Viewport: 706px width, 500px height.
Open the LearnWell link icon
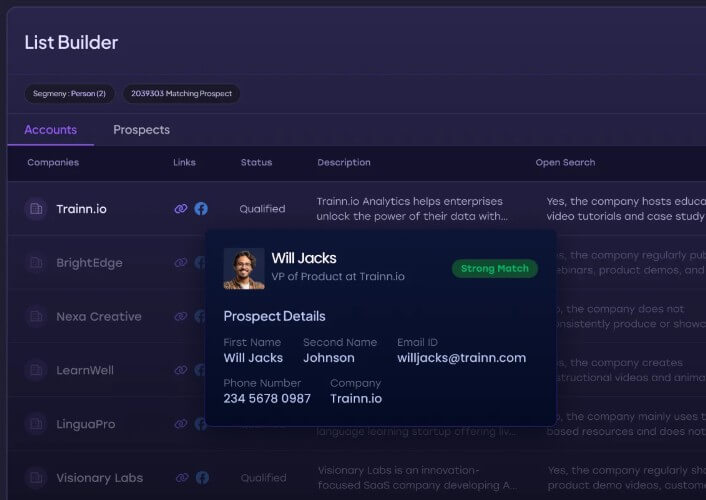click(x=181, y=370)
